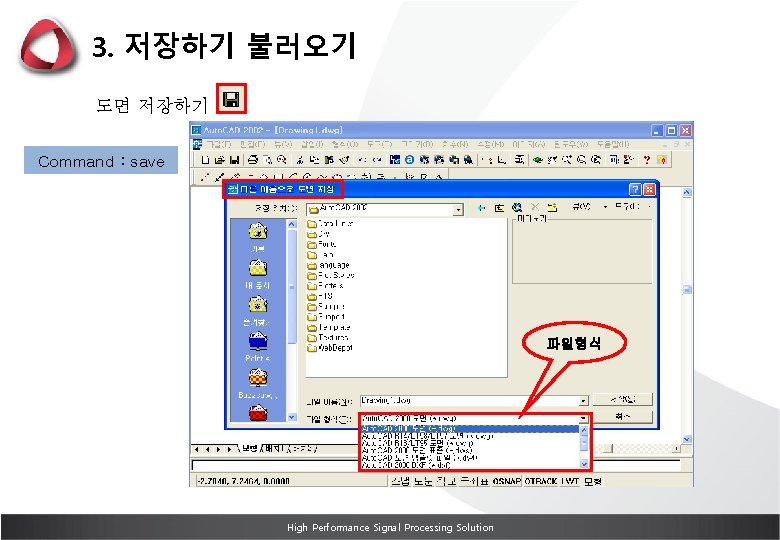Choose the highlighted AutoCAD 2000 도면 (*.dwg) option
Image resolution: width=780 pixels, height=540 pixels.
pos(470,428)
